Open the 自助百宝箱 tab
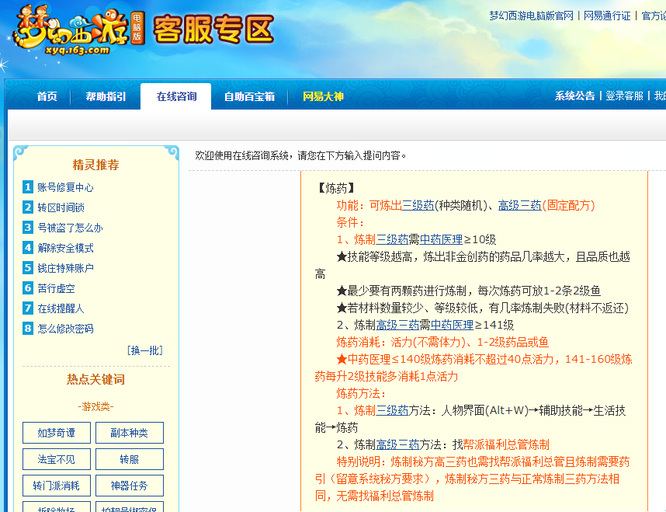666x512 pixels. point(249,96)
